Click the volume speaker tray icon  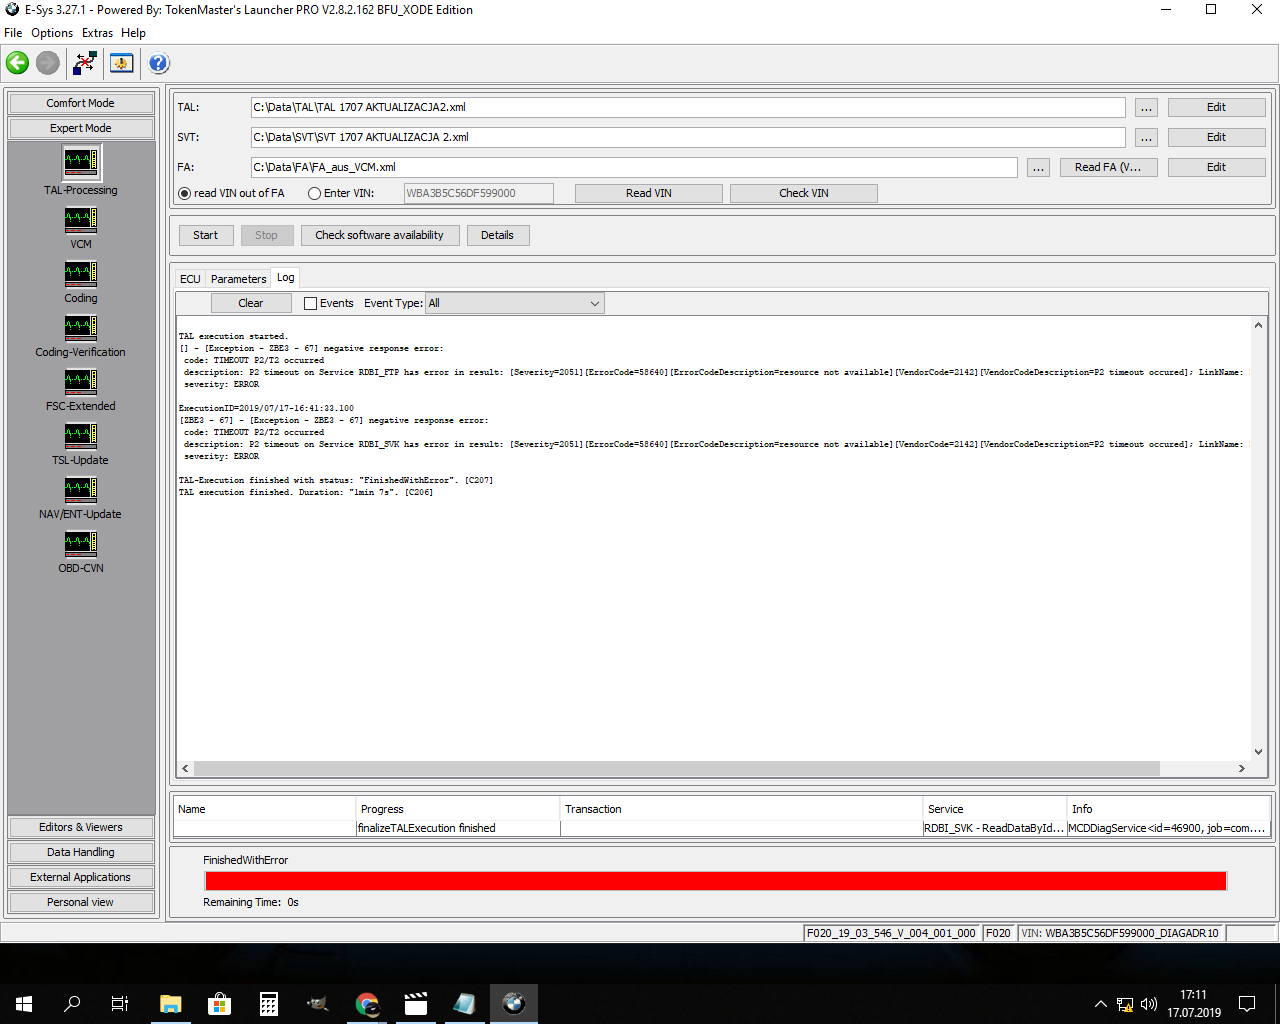pos(1149,1004)
